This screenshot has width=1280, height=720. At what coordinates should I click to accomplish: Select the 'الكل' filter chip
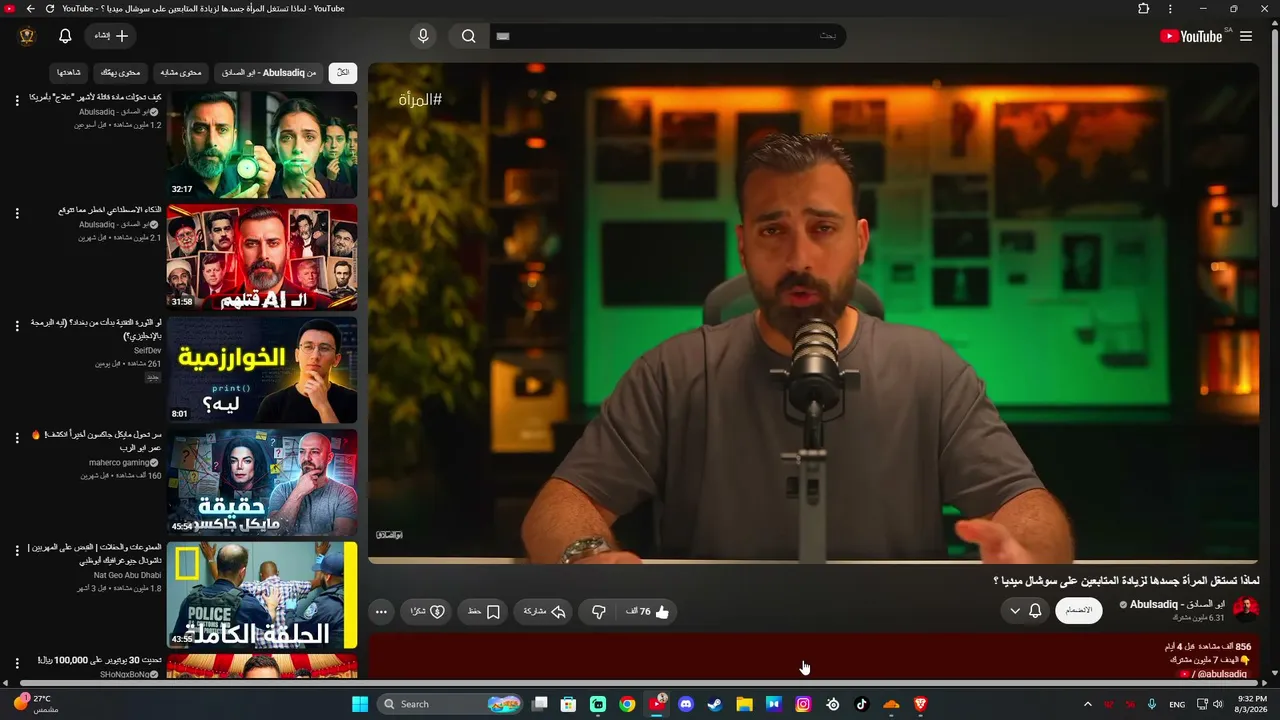pos(343,73)
